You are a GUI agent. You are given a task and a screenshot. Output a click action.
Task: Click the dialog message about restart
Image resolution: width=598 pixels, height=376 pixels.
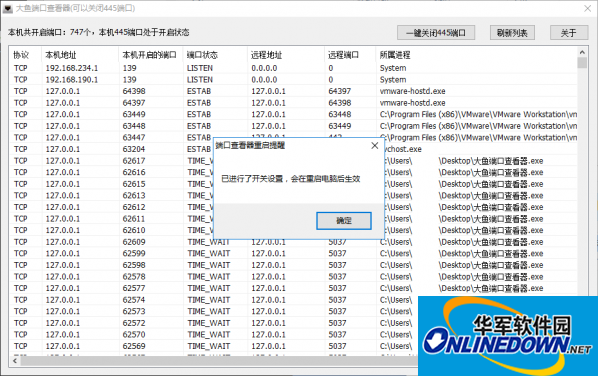[x=291, y=178]
